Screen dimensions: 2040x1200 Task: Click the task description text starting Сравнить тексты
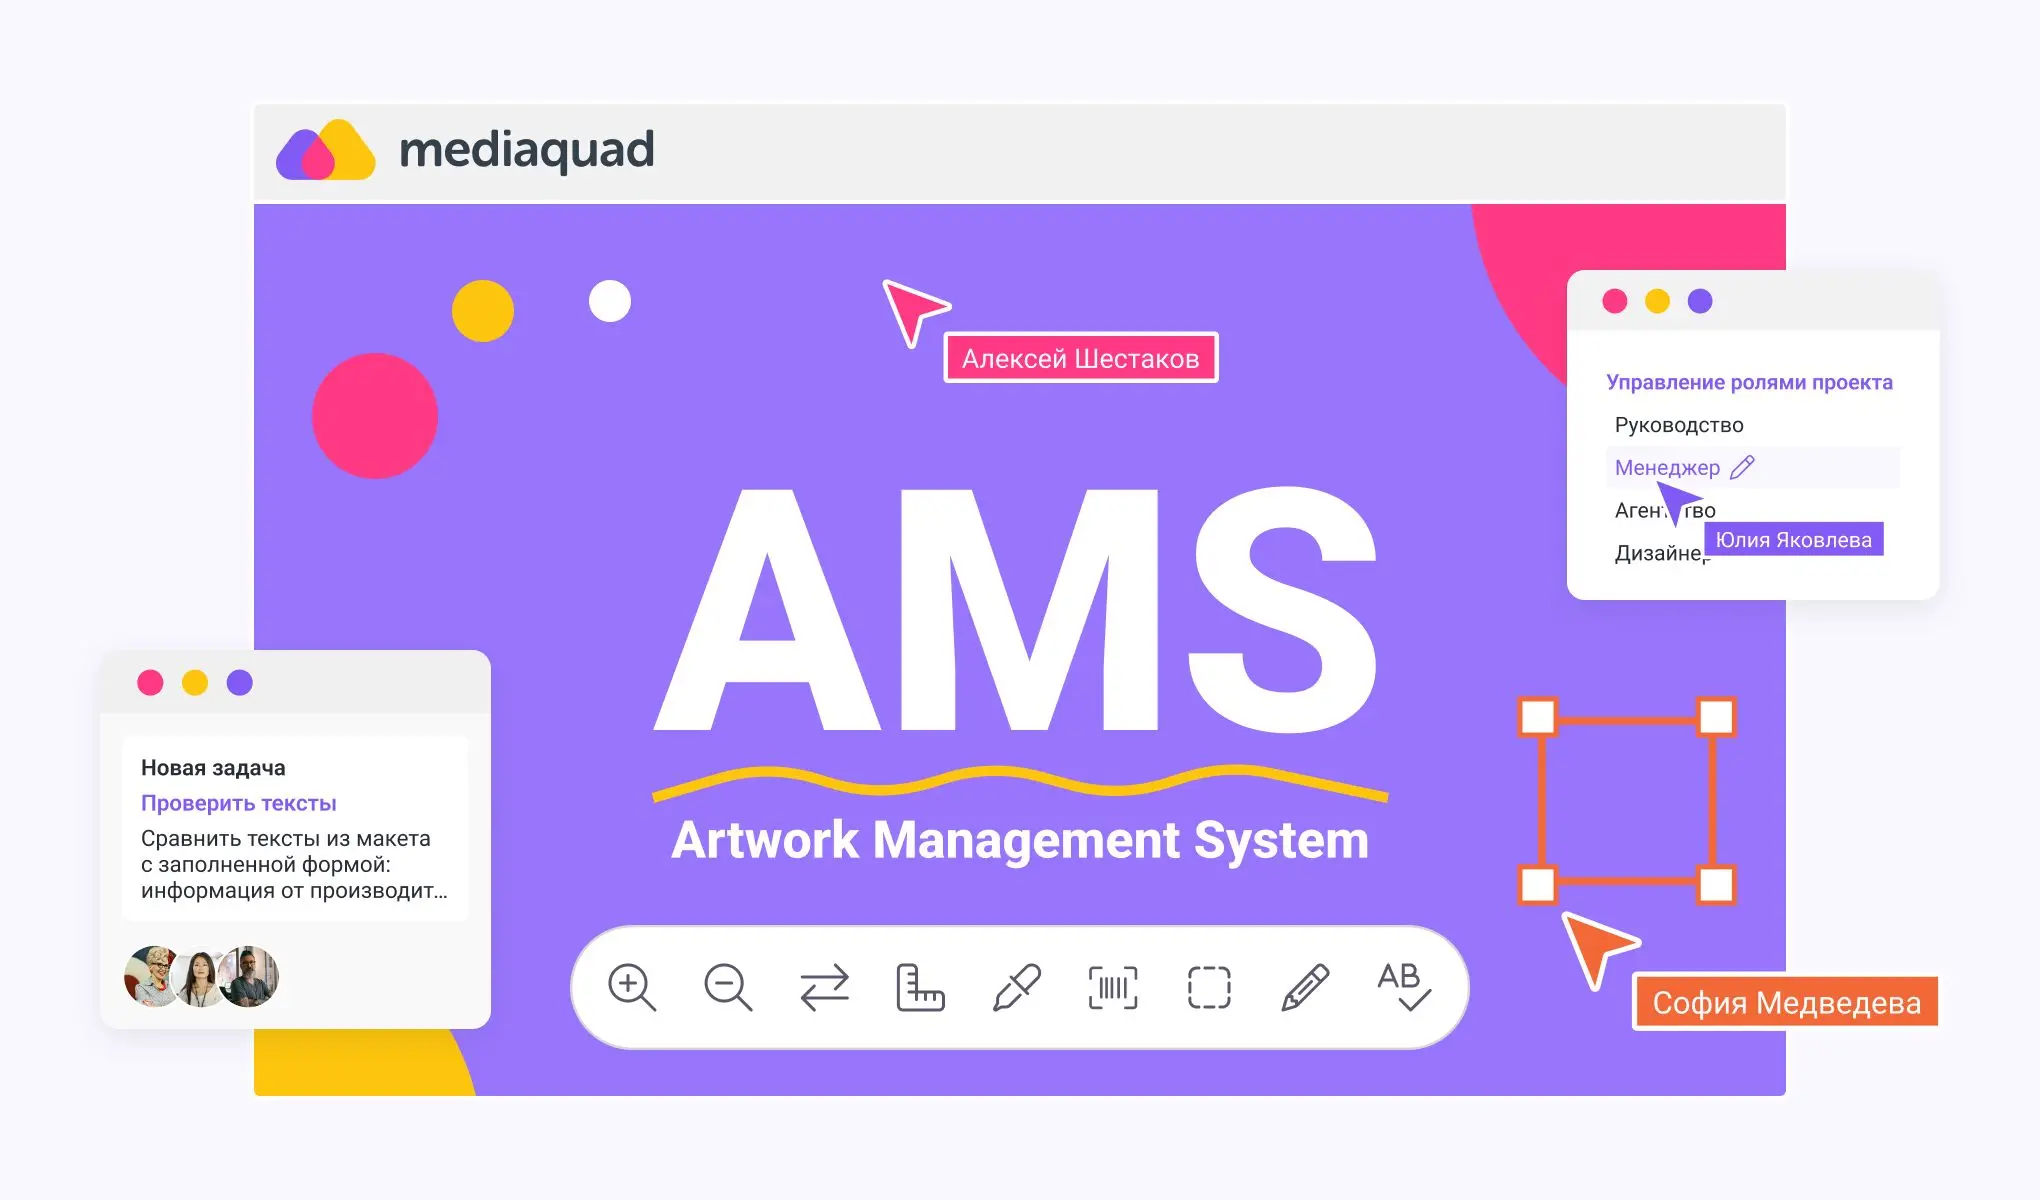294,864
